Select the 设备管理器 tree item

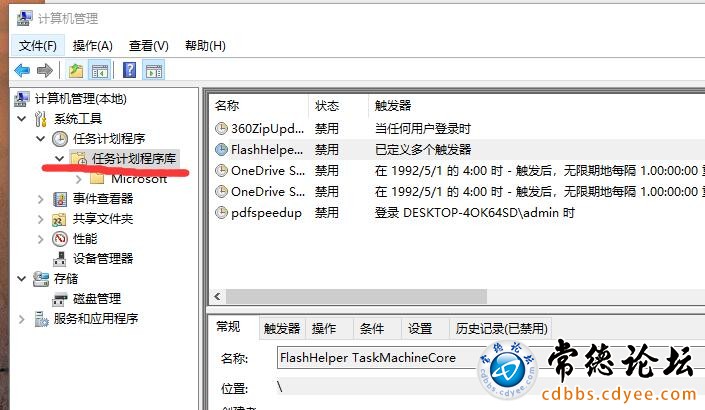(103, 259)
